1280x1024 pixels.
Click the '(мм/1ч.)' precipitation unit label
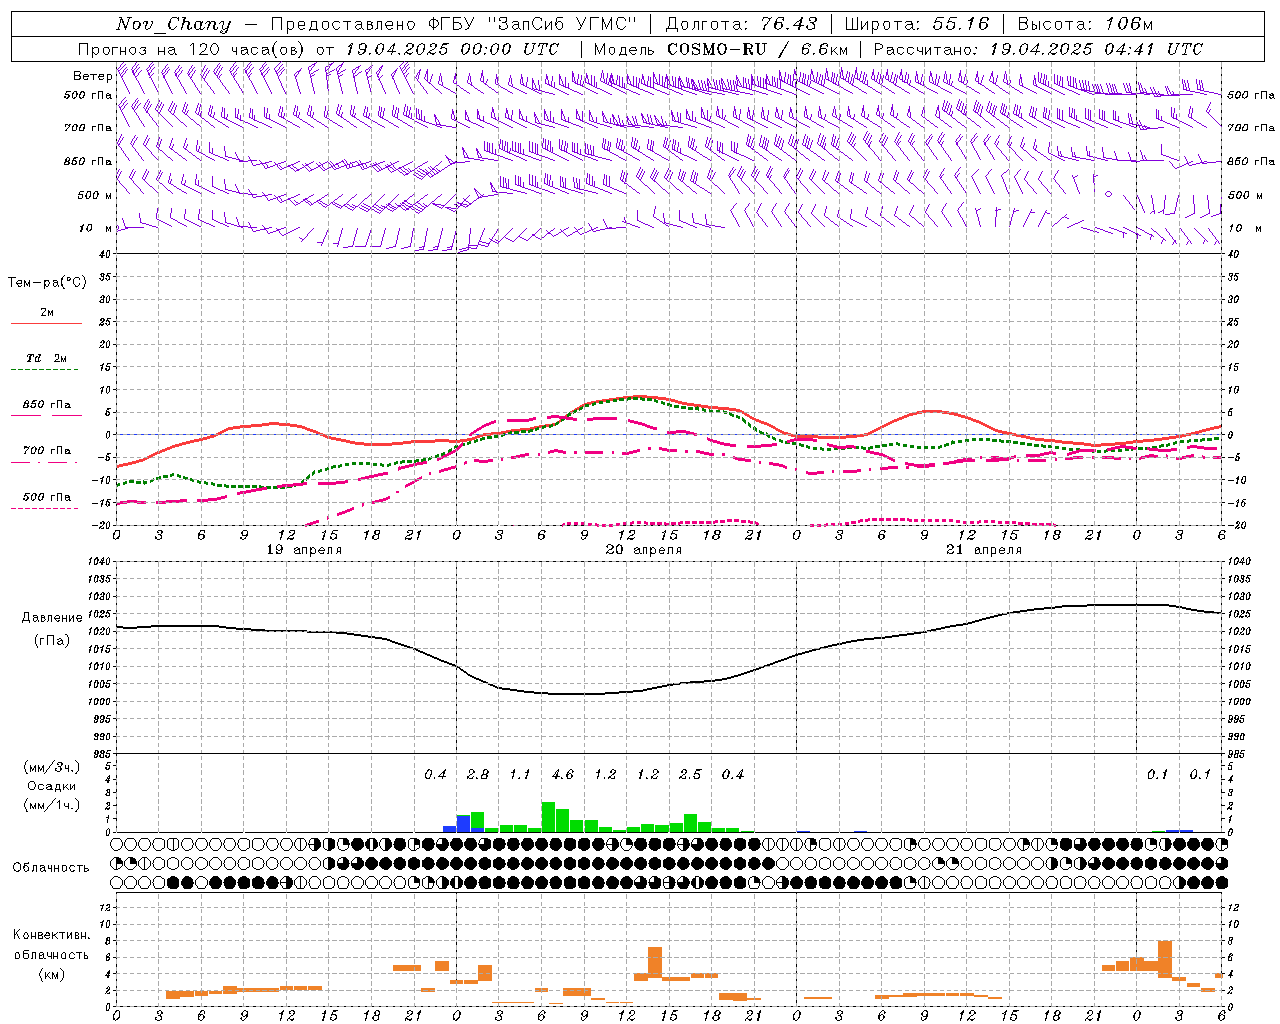pos(51,805)
